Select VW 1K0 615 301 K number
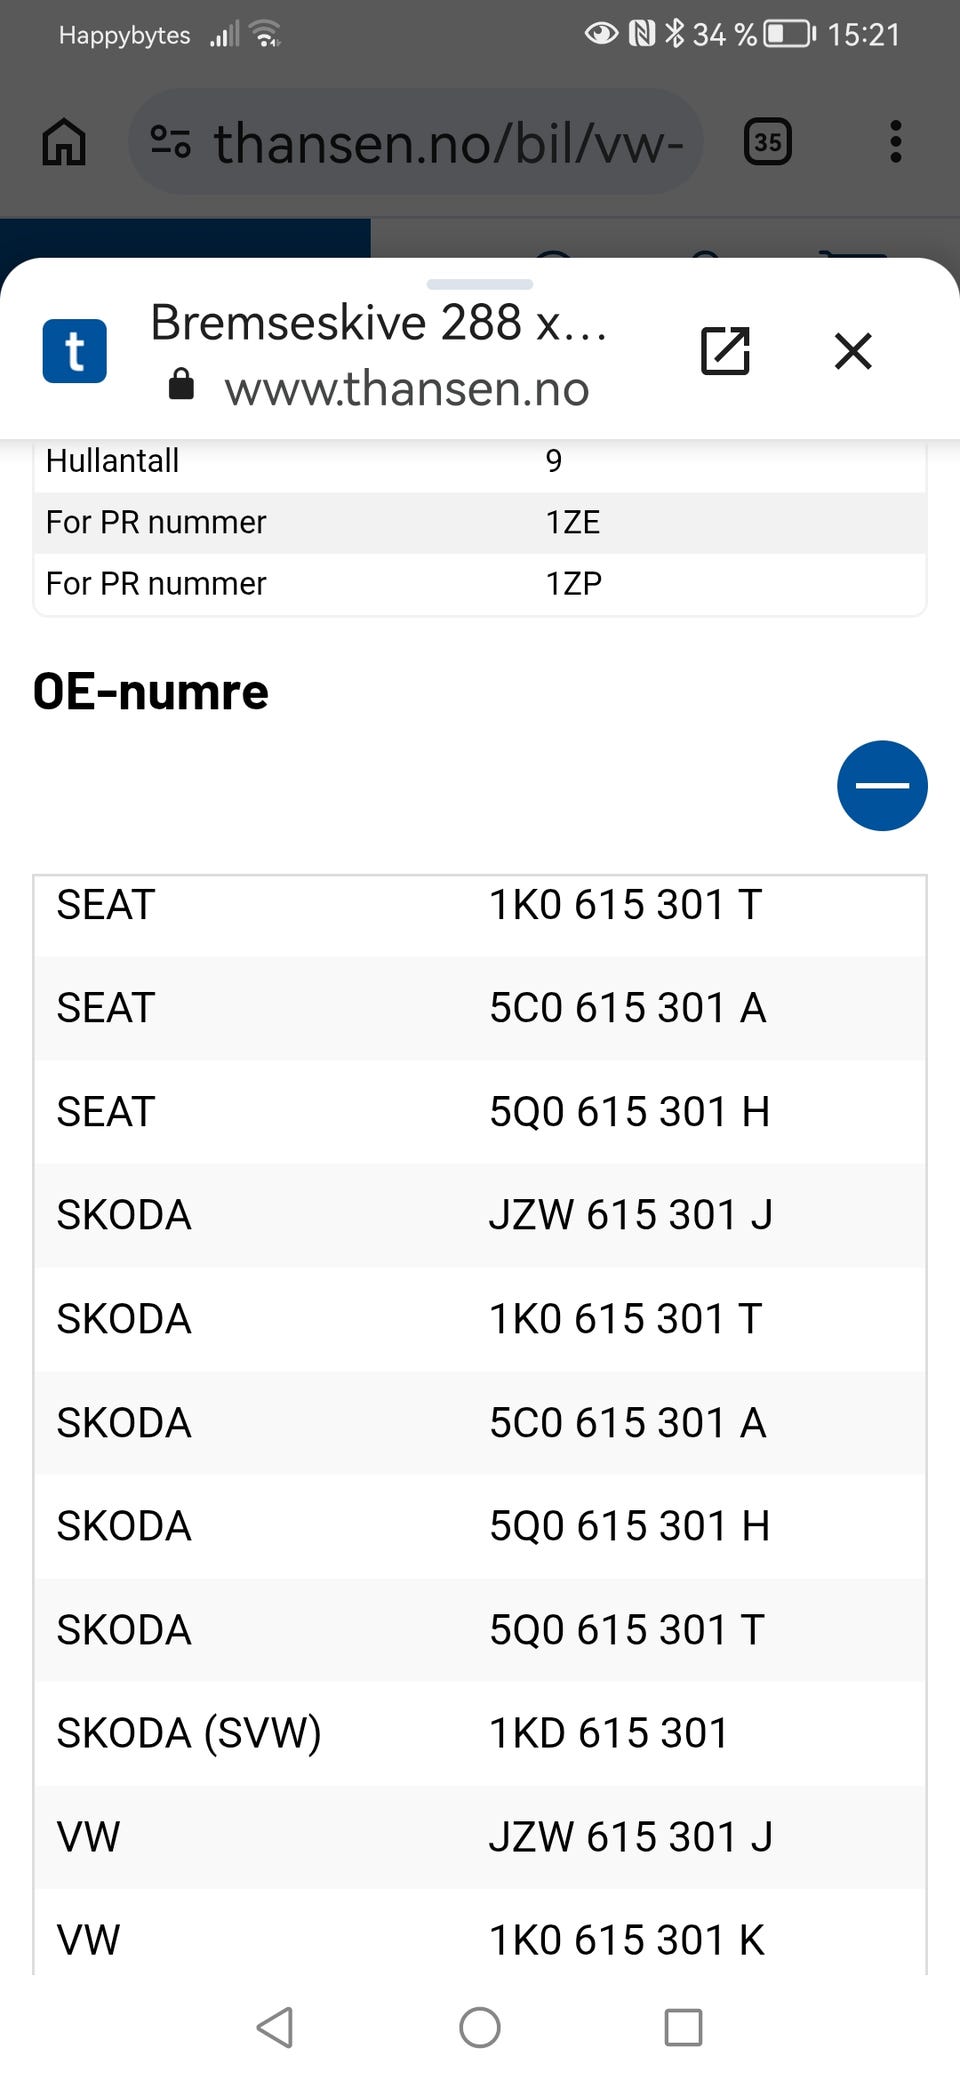This screenshot has height=2080, width=960. click(627, 1940)
